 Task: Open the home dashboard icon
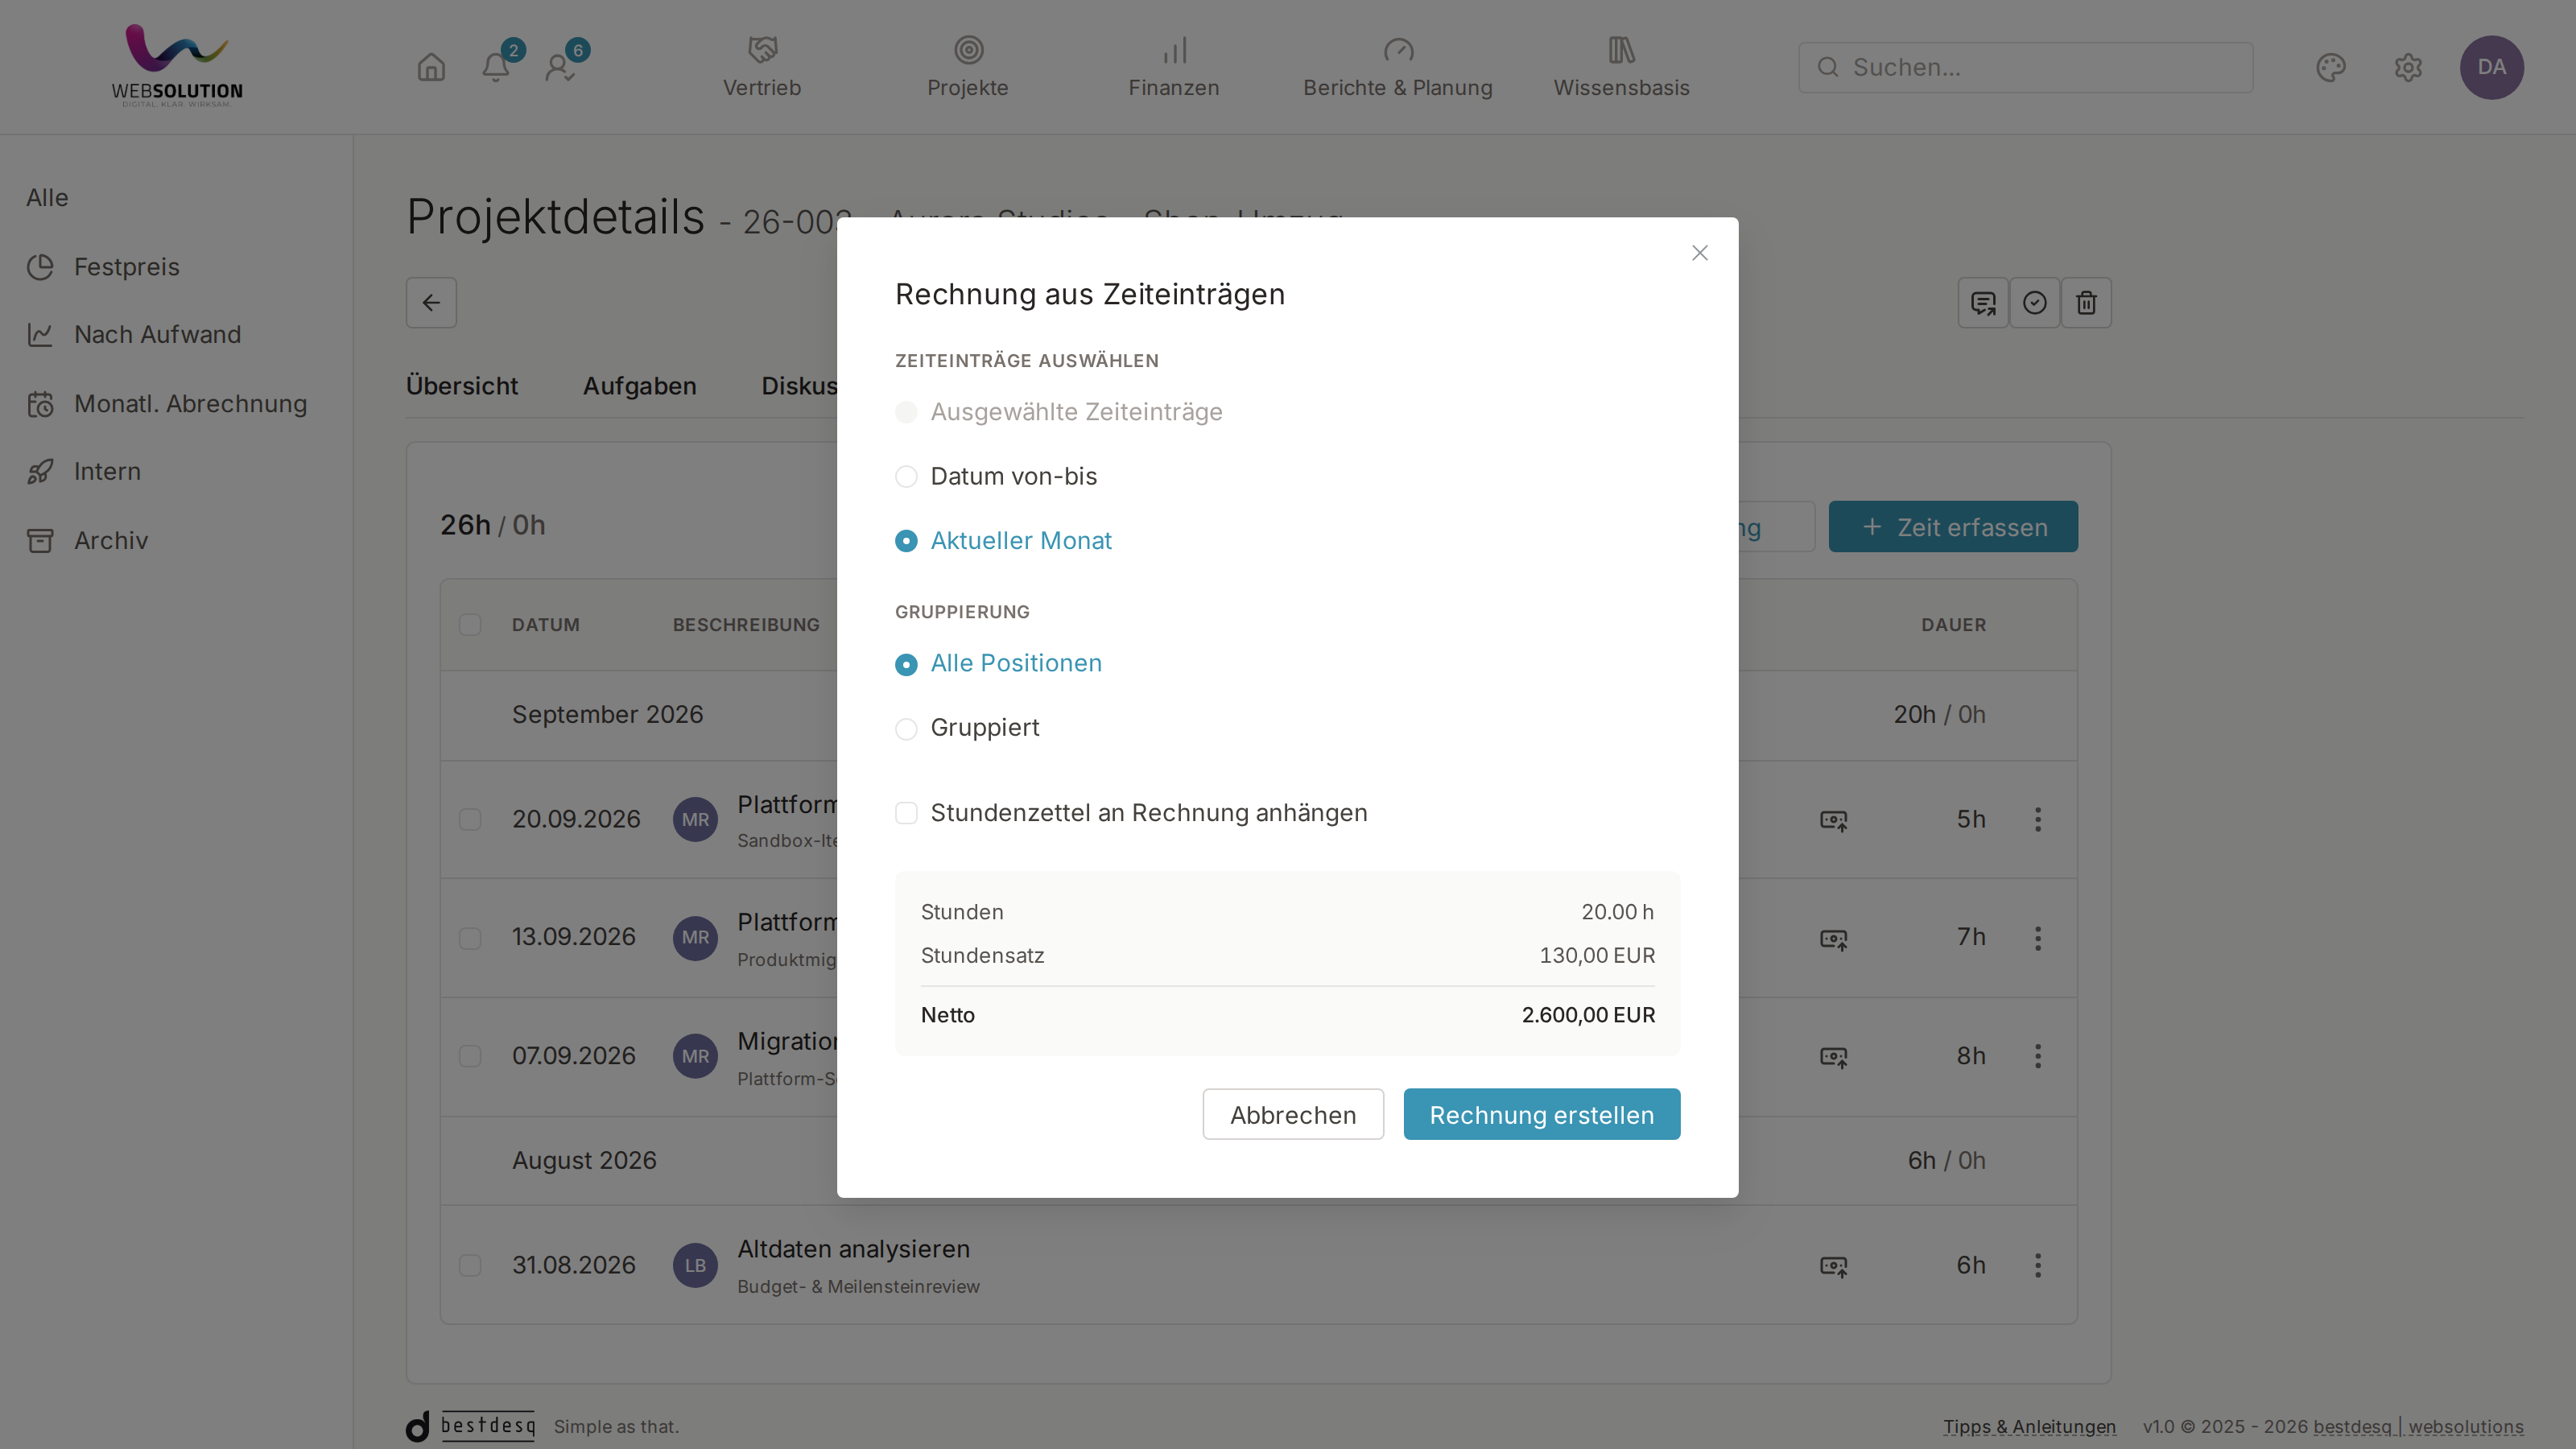click(431, 67)
